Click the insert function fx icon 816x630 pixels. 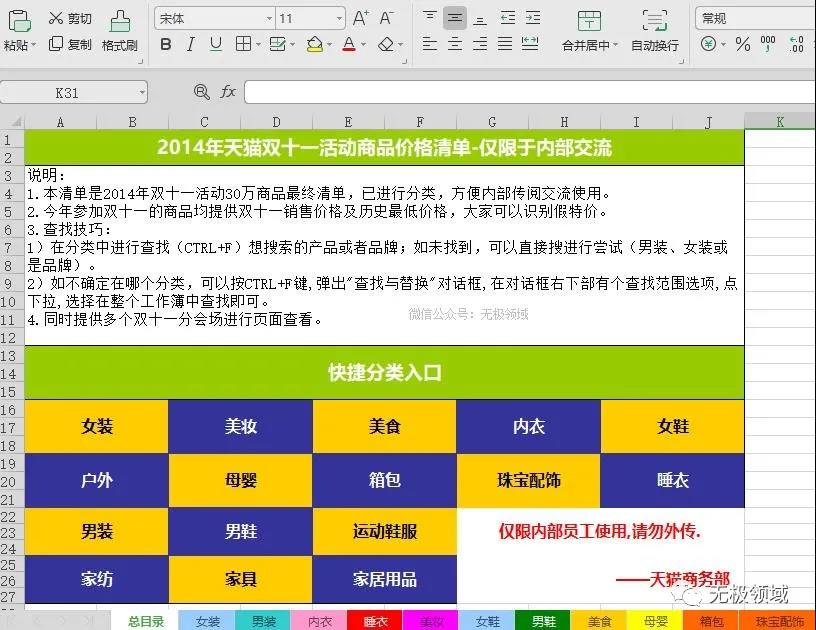click(228, 92)
